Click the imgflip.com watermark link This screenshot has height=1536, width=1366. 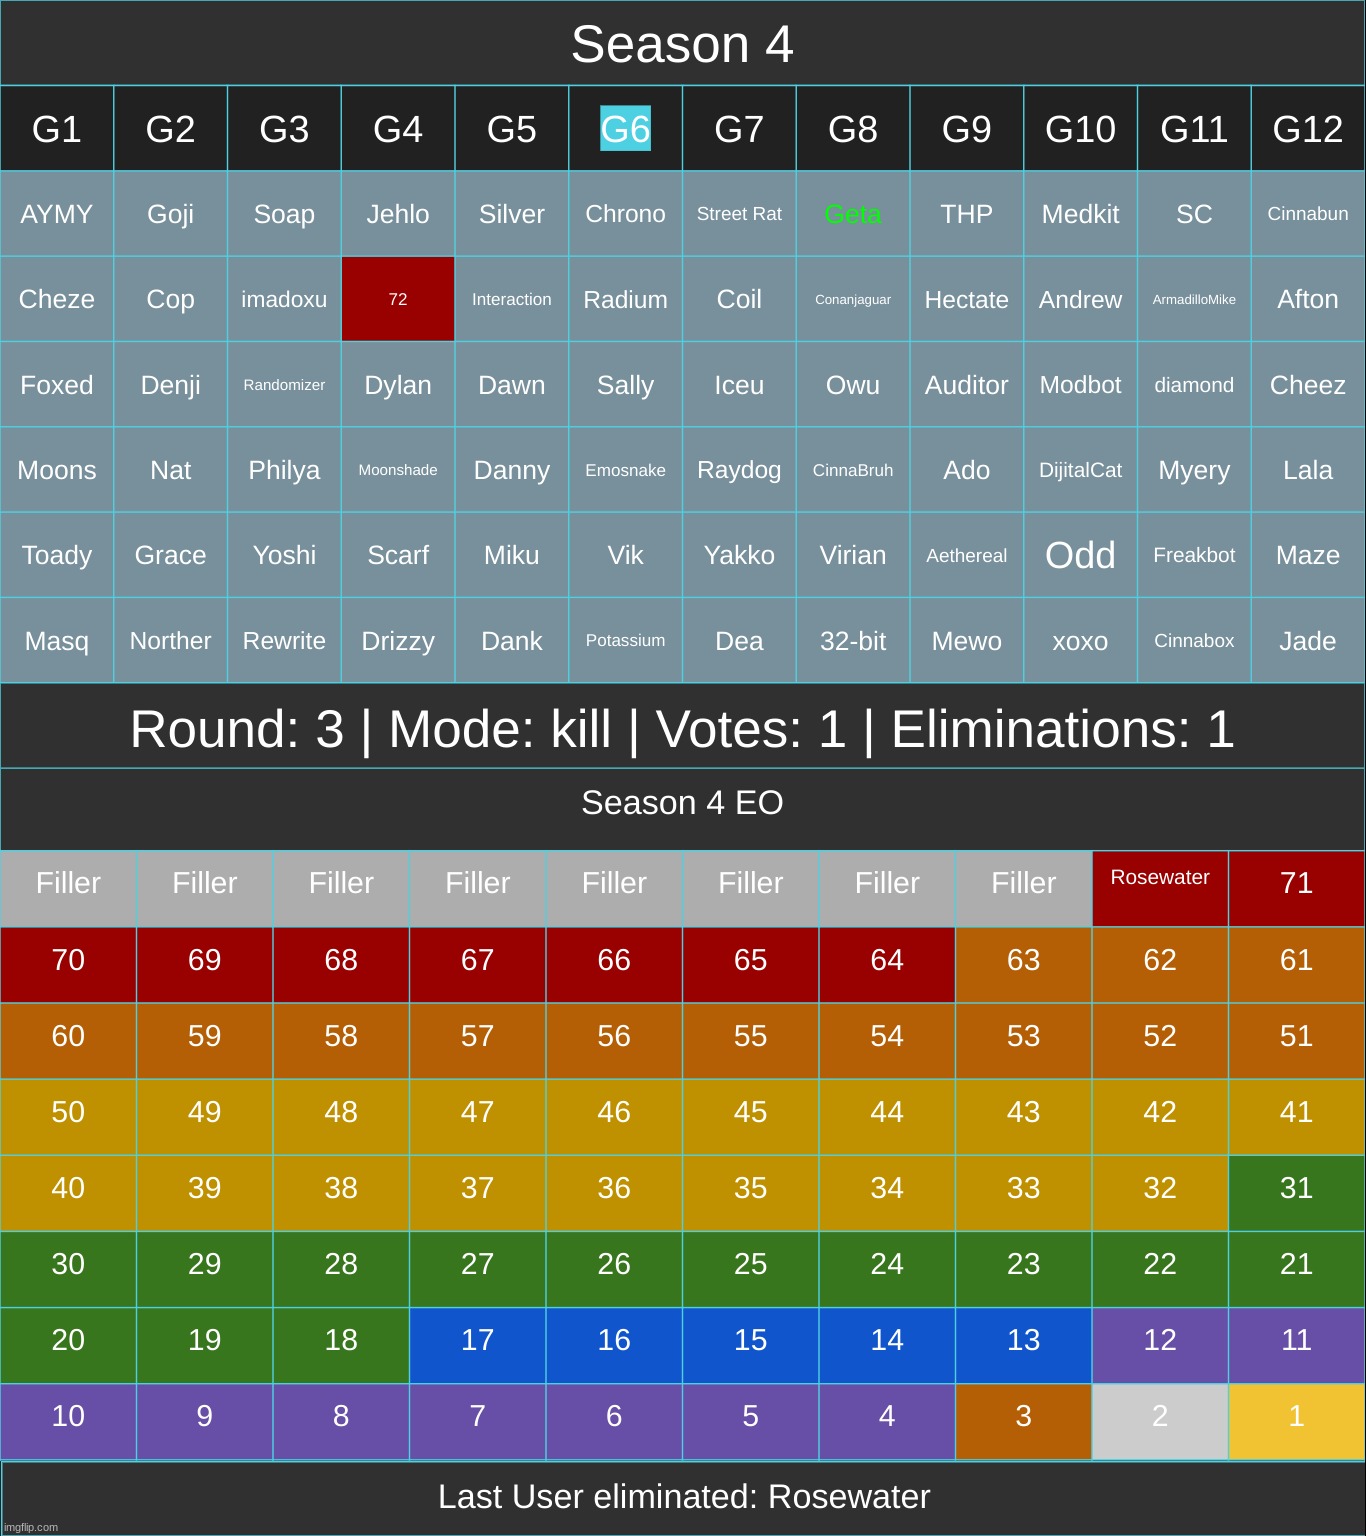point(30,1527)
